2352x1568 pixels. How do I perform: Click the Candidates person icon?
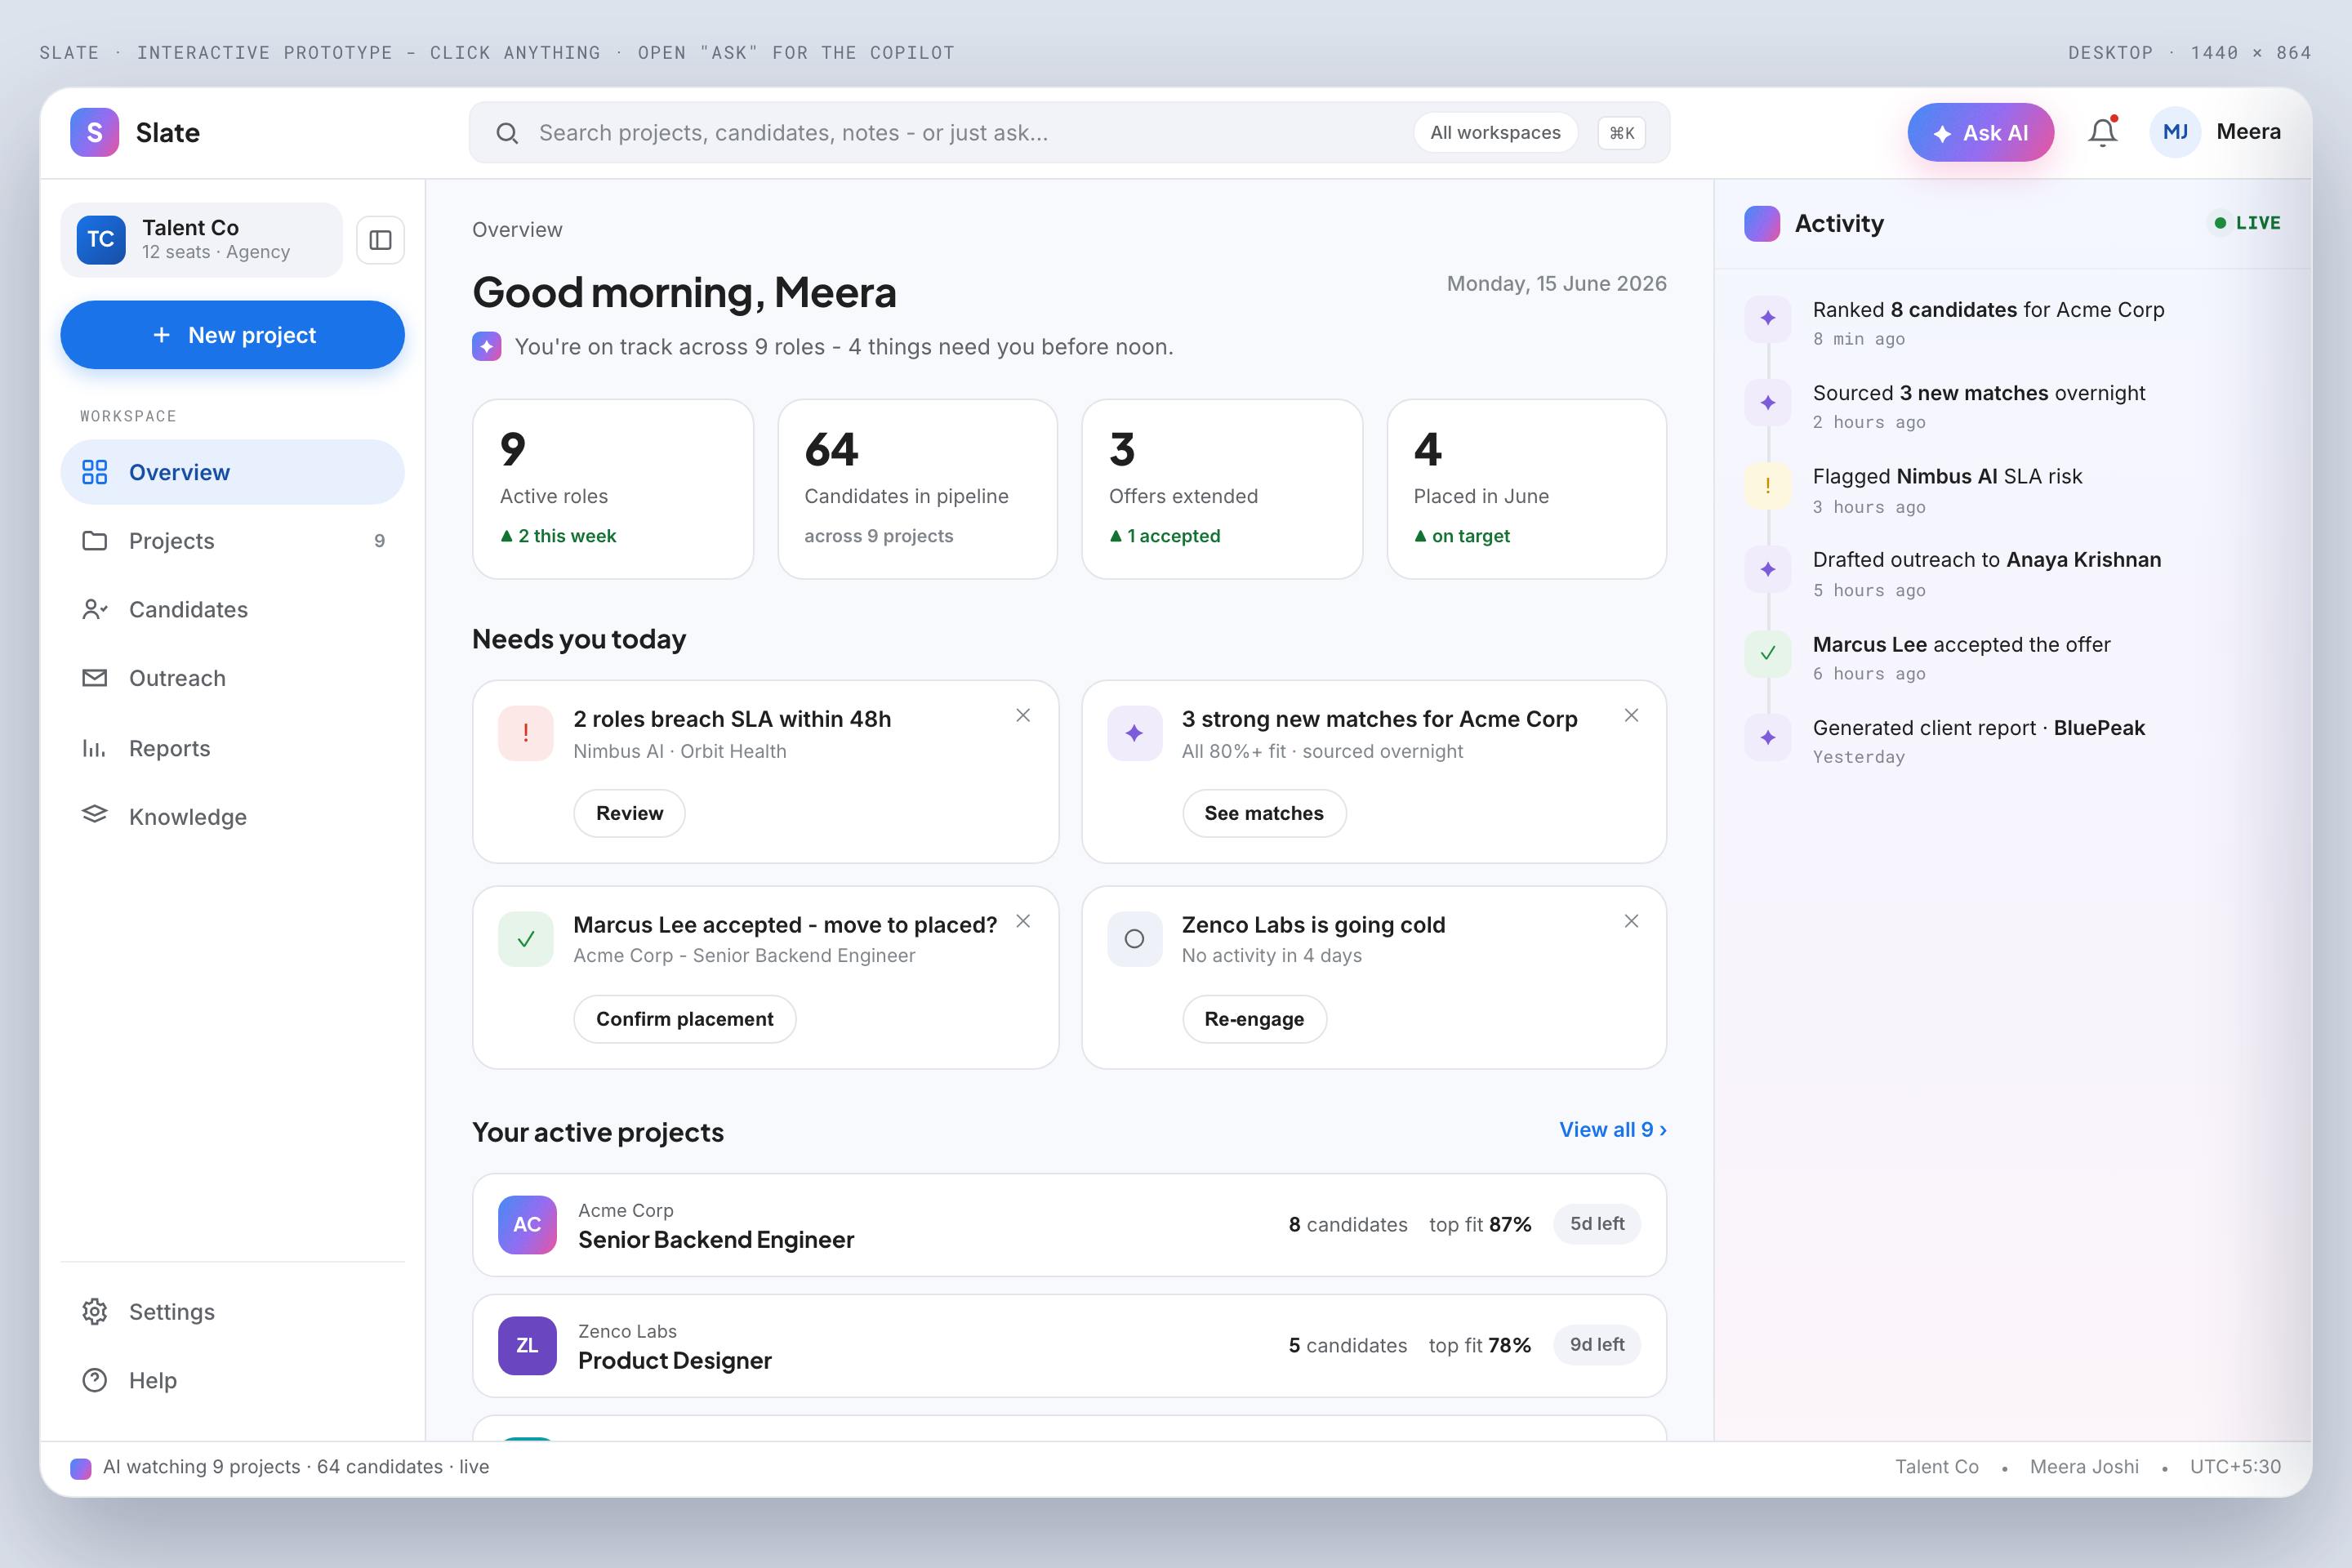coord(94,609)
